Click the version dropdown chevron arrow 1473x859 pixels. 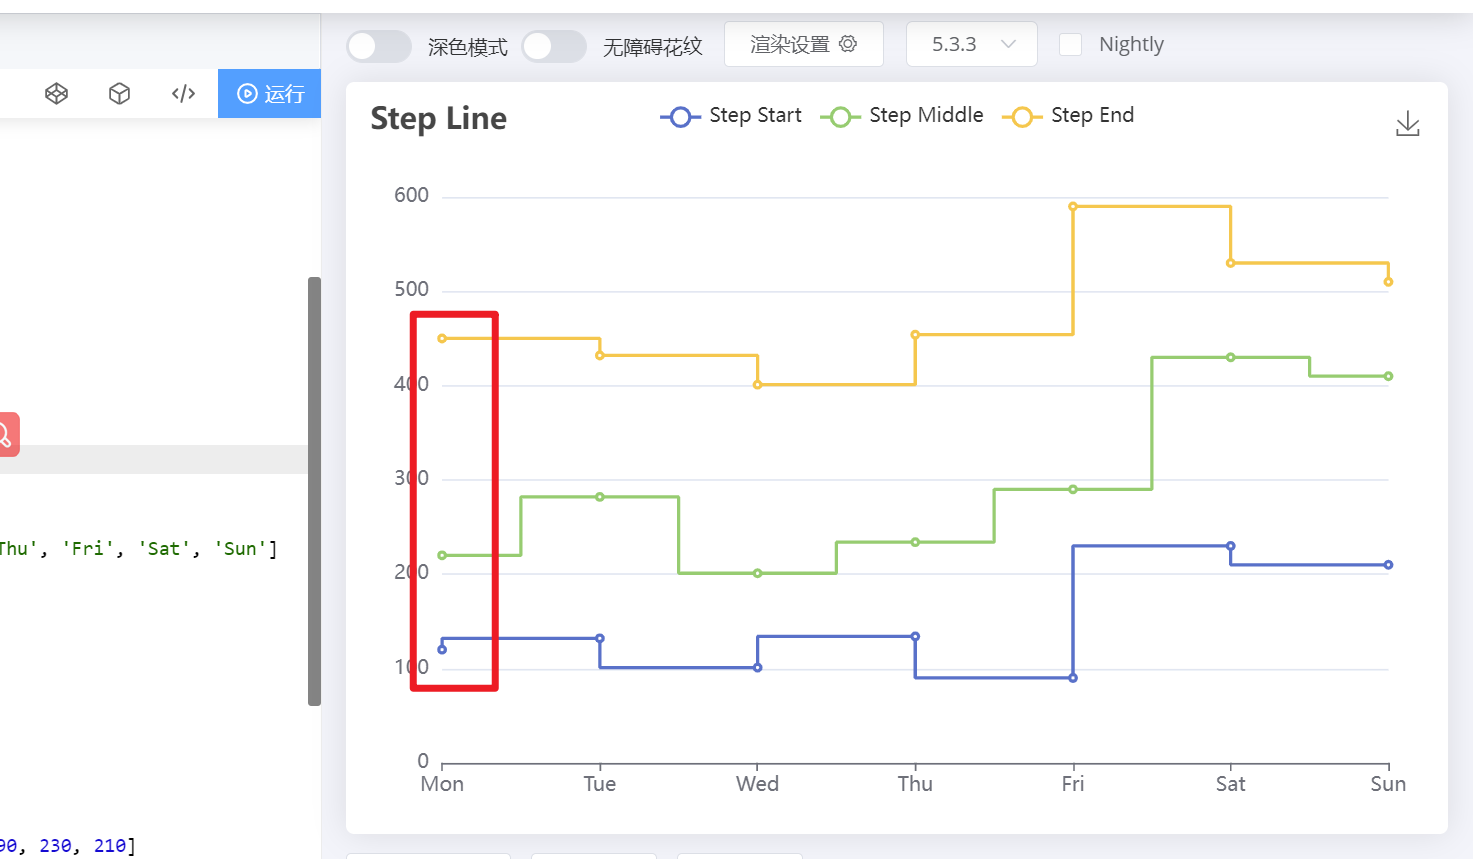[1008, 44]
